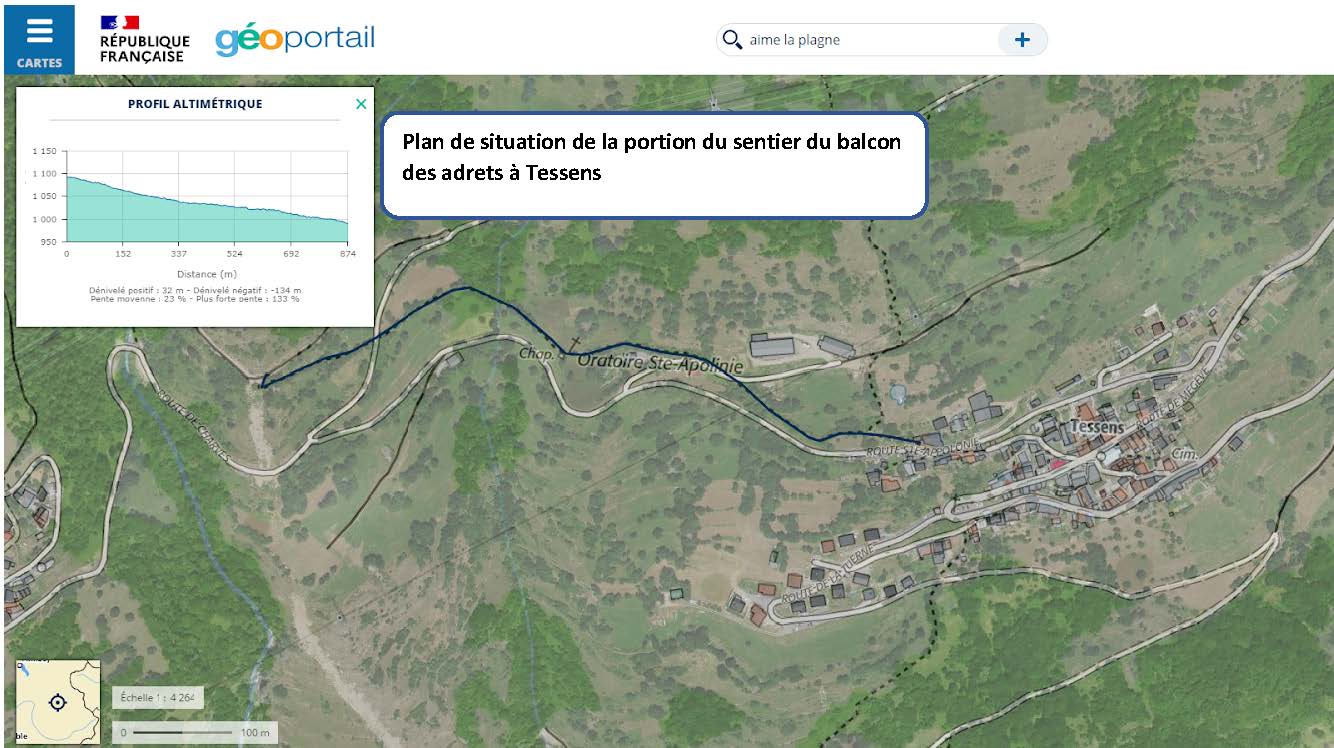Viewport: 1334px width, 748px height.
Task: Click the pond icon north of Route Ste-Apolonie
Action: click(898, 394)
